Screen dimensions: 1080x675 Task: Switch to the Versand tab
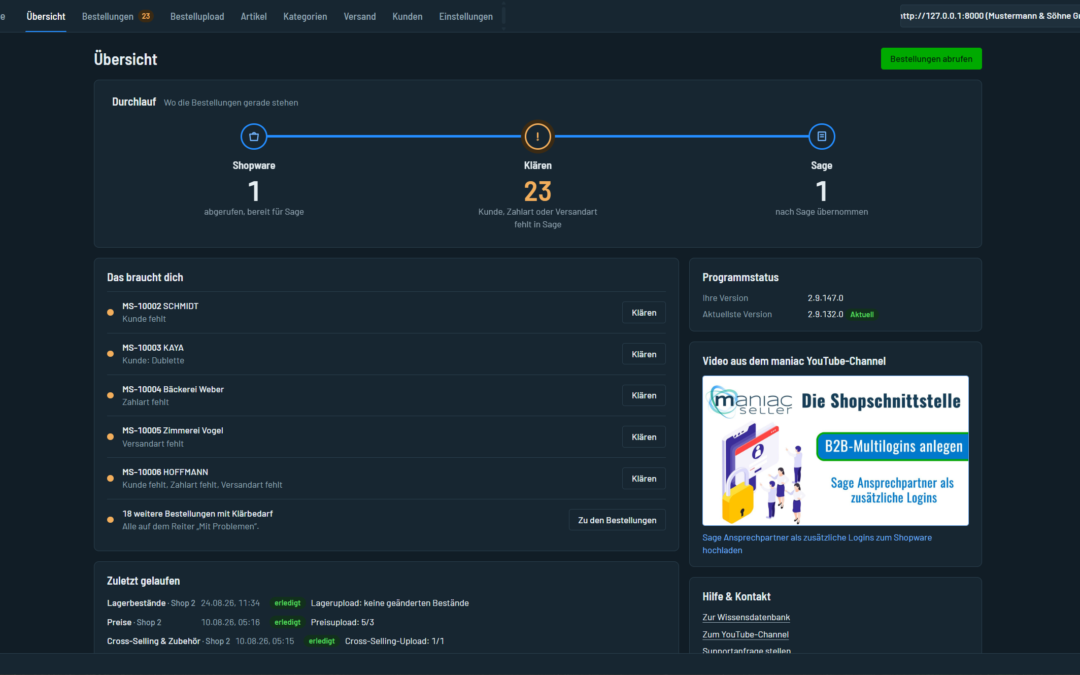(360, 17)
